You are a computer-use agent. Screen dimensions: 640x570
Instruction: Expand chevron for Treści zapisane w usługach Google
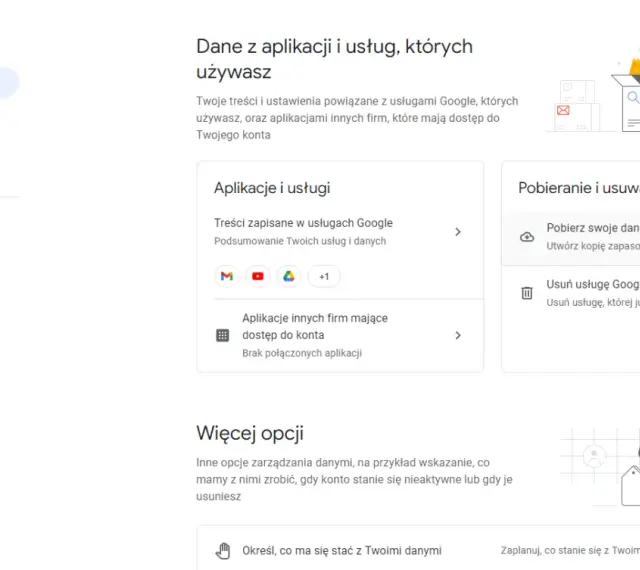point(458,232)
